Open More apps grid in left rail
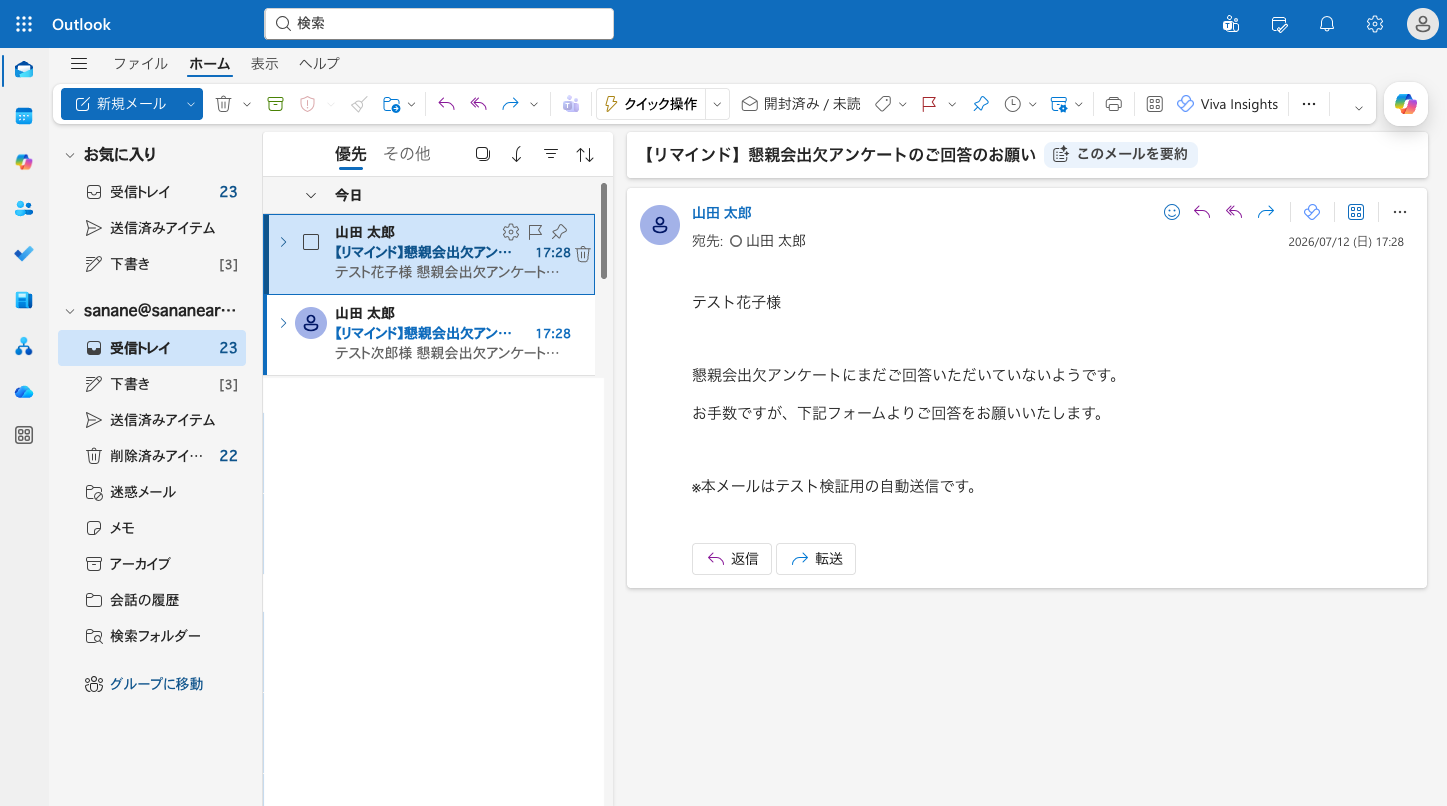This screenshot has height=806, width=1447. (24, 435)
